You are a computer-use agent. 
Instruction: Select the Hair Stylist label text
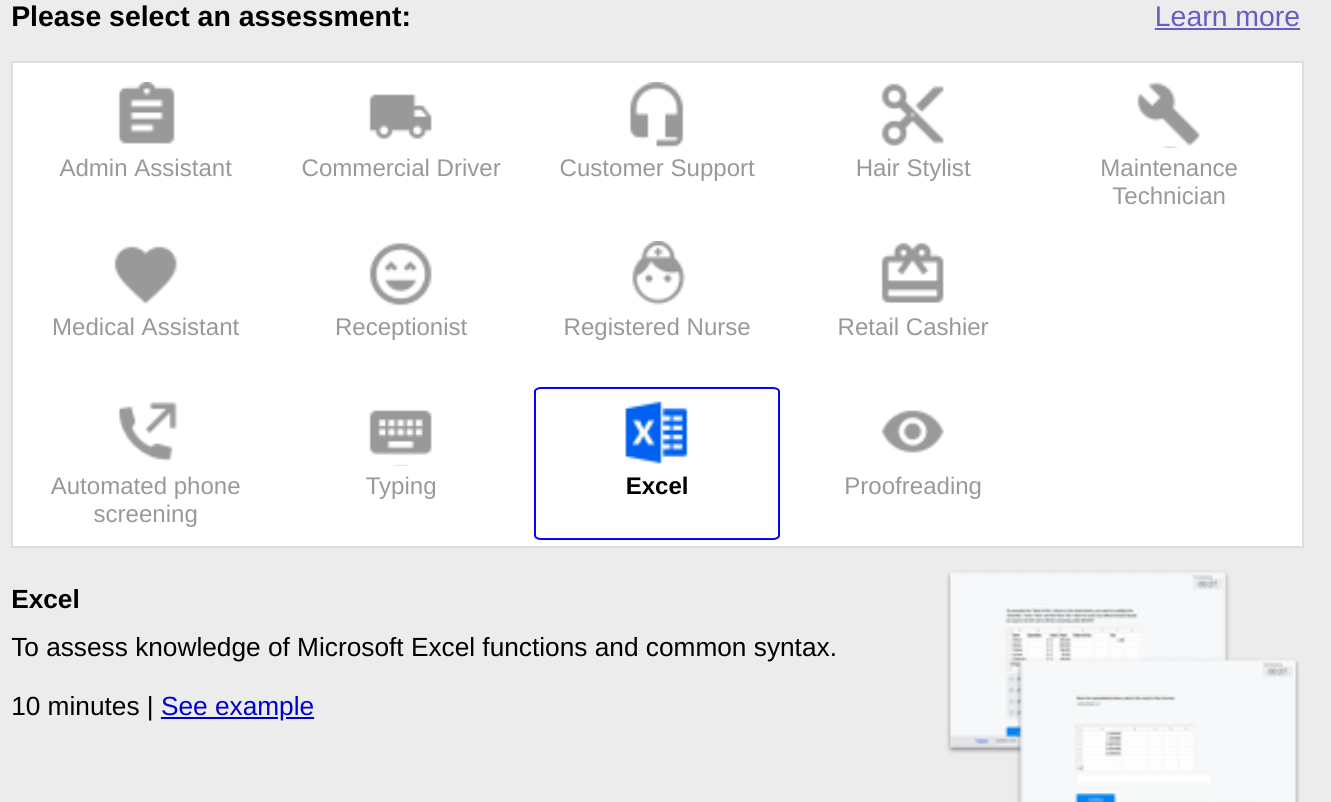point(913,167)
